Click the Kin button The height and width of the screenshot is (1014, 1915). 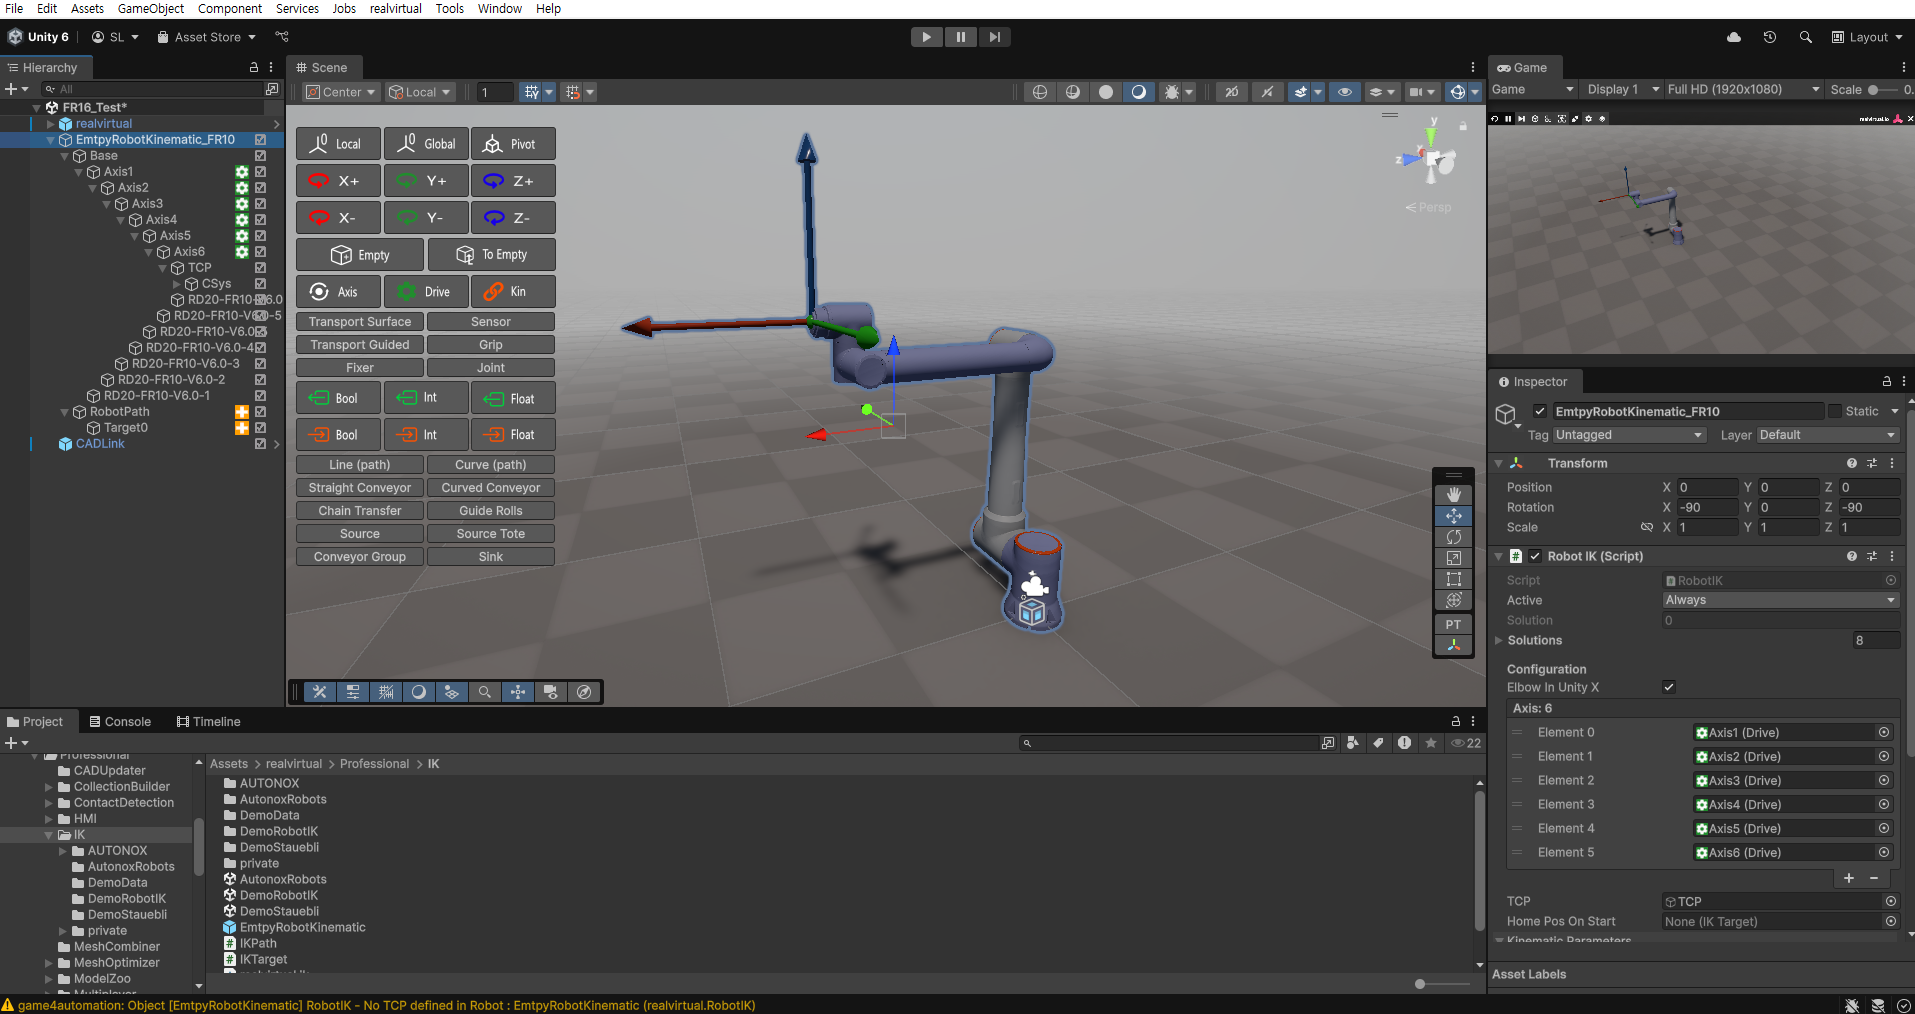(513, 292)
